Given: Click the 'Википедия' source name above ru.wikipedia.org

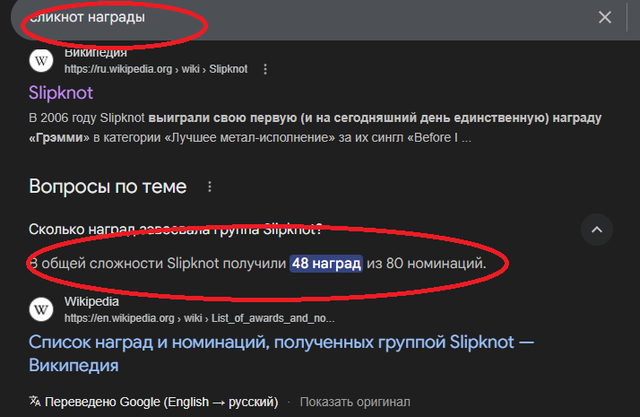Looking at the screenshot, I should click(96, 53).
